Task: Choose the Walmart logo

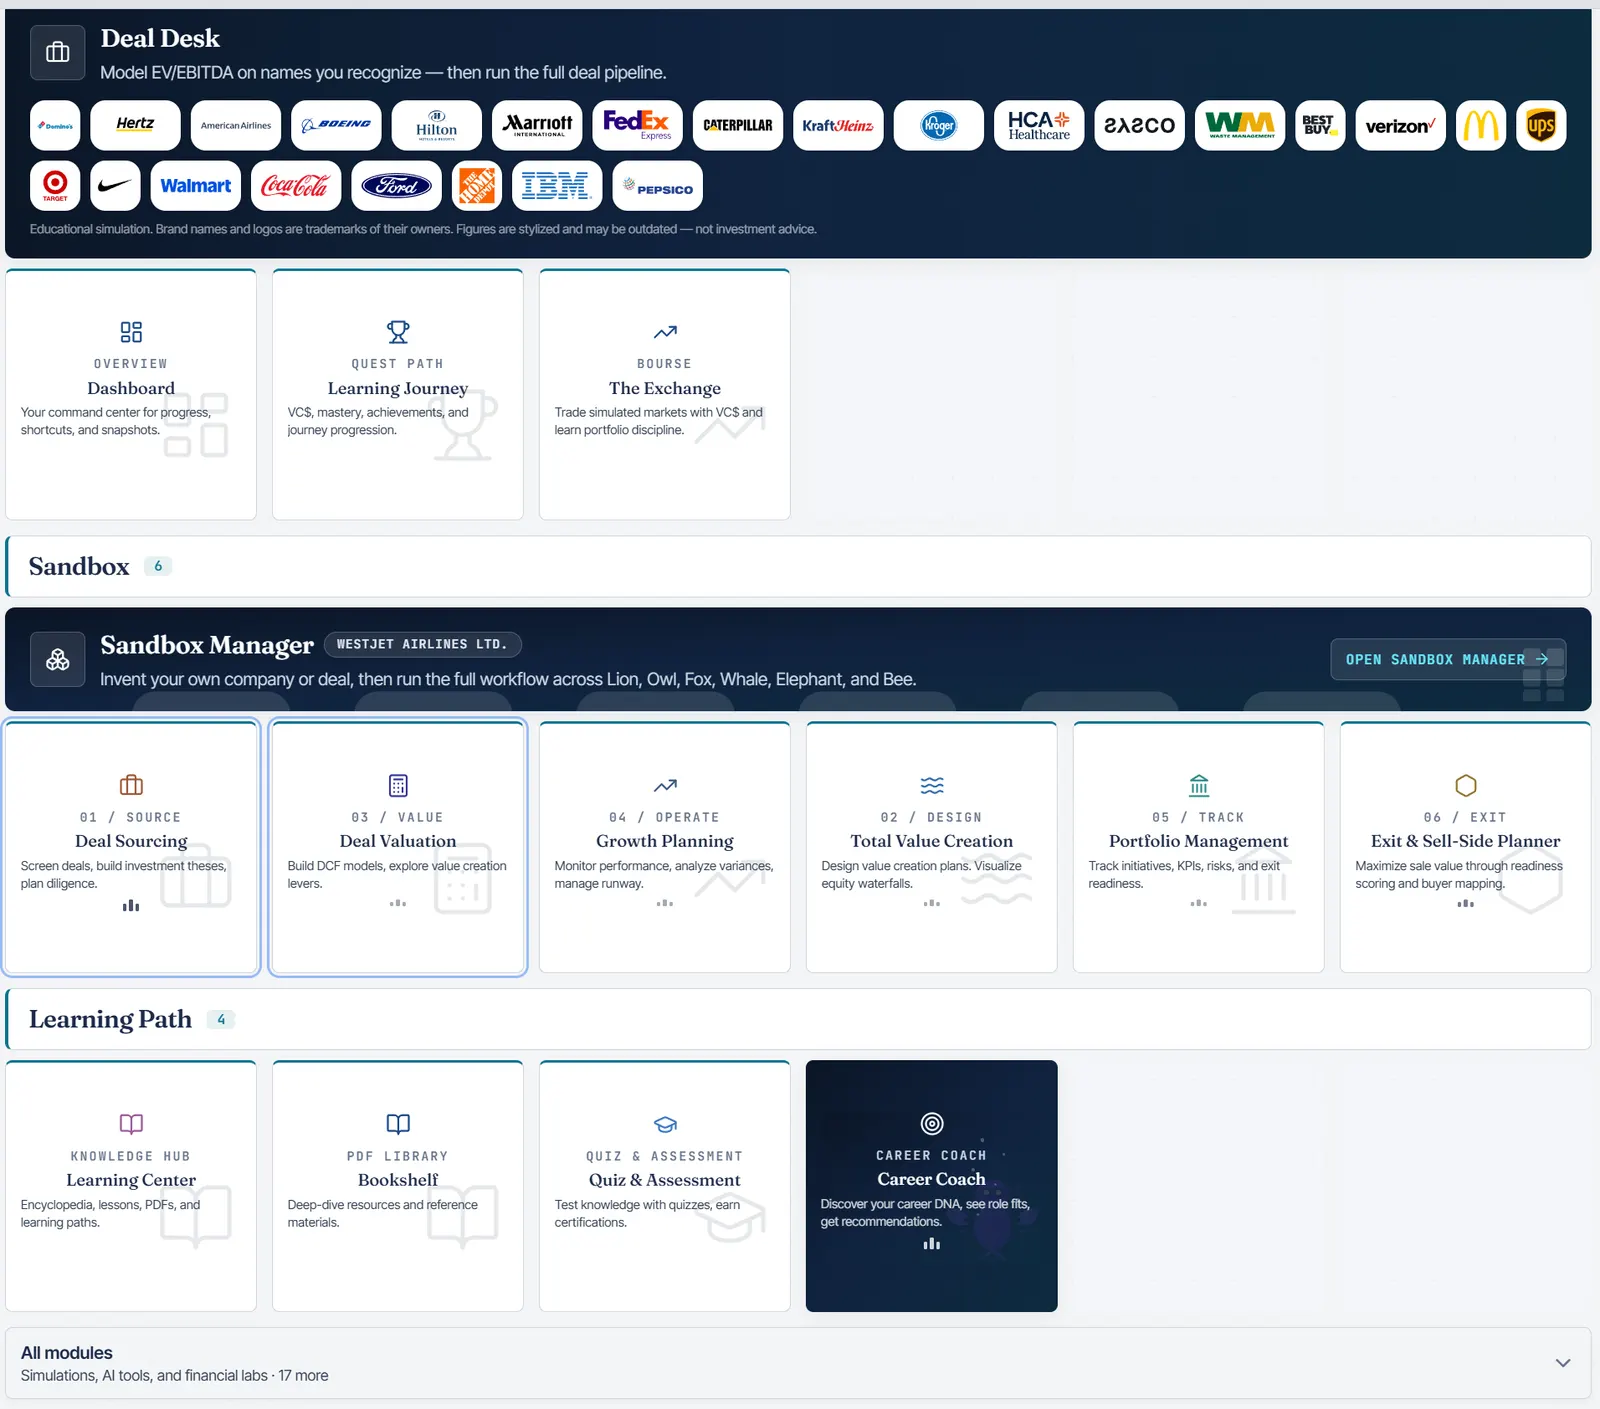Action: tap(196, 186)
